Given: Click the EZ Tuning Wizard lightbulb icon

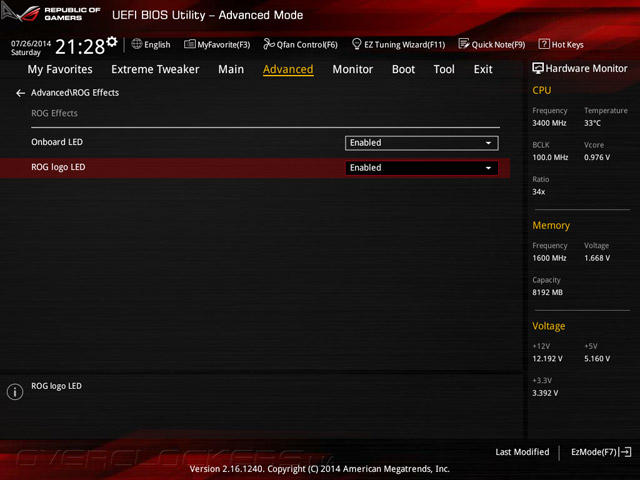Looking at the screenshot, I should point(356,44).
